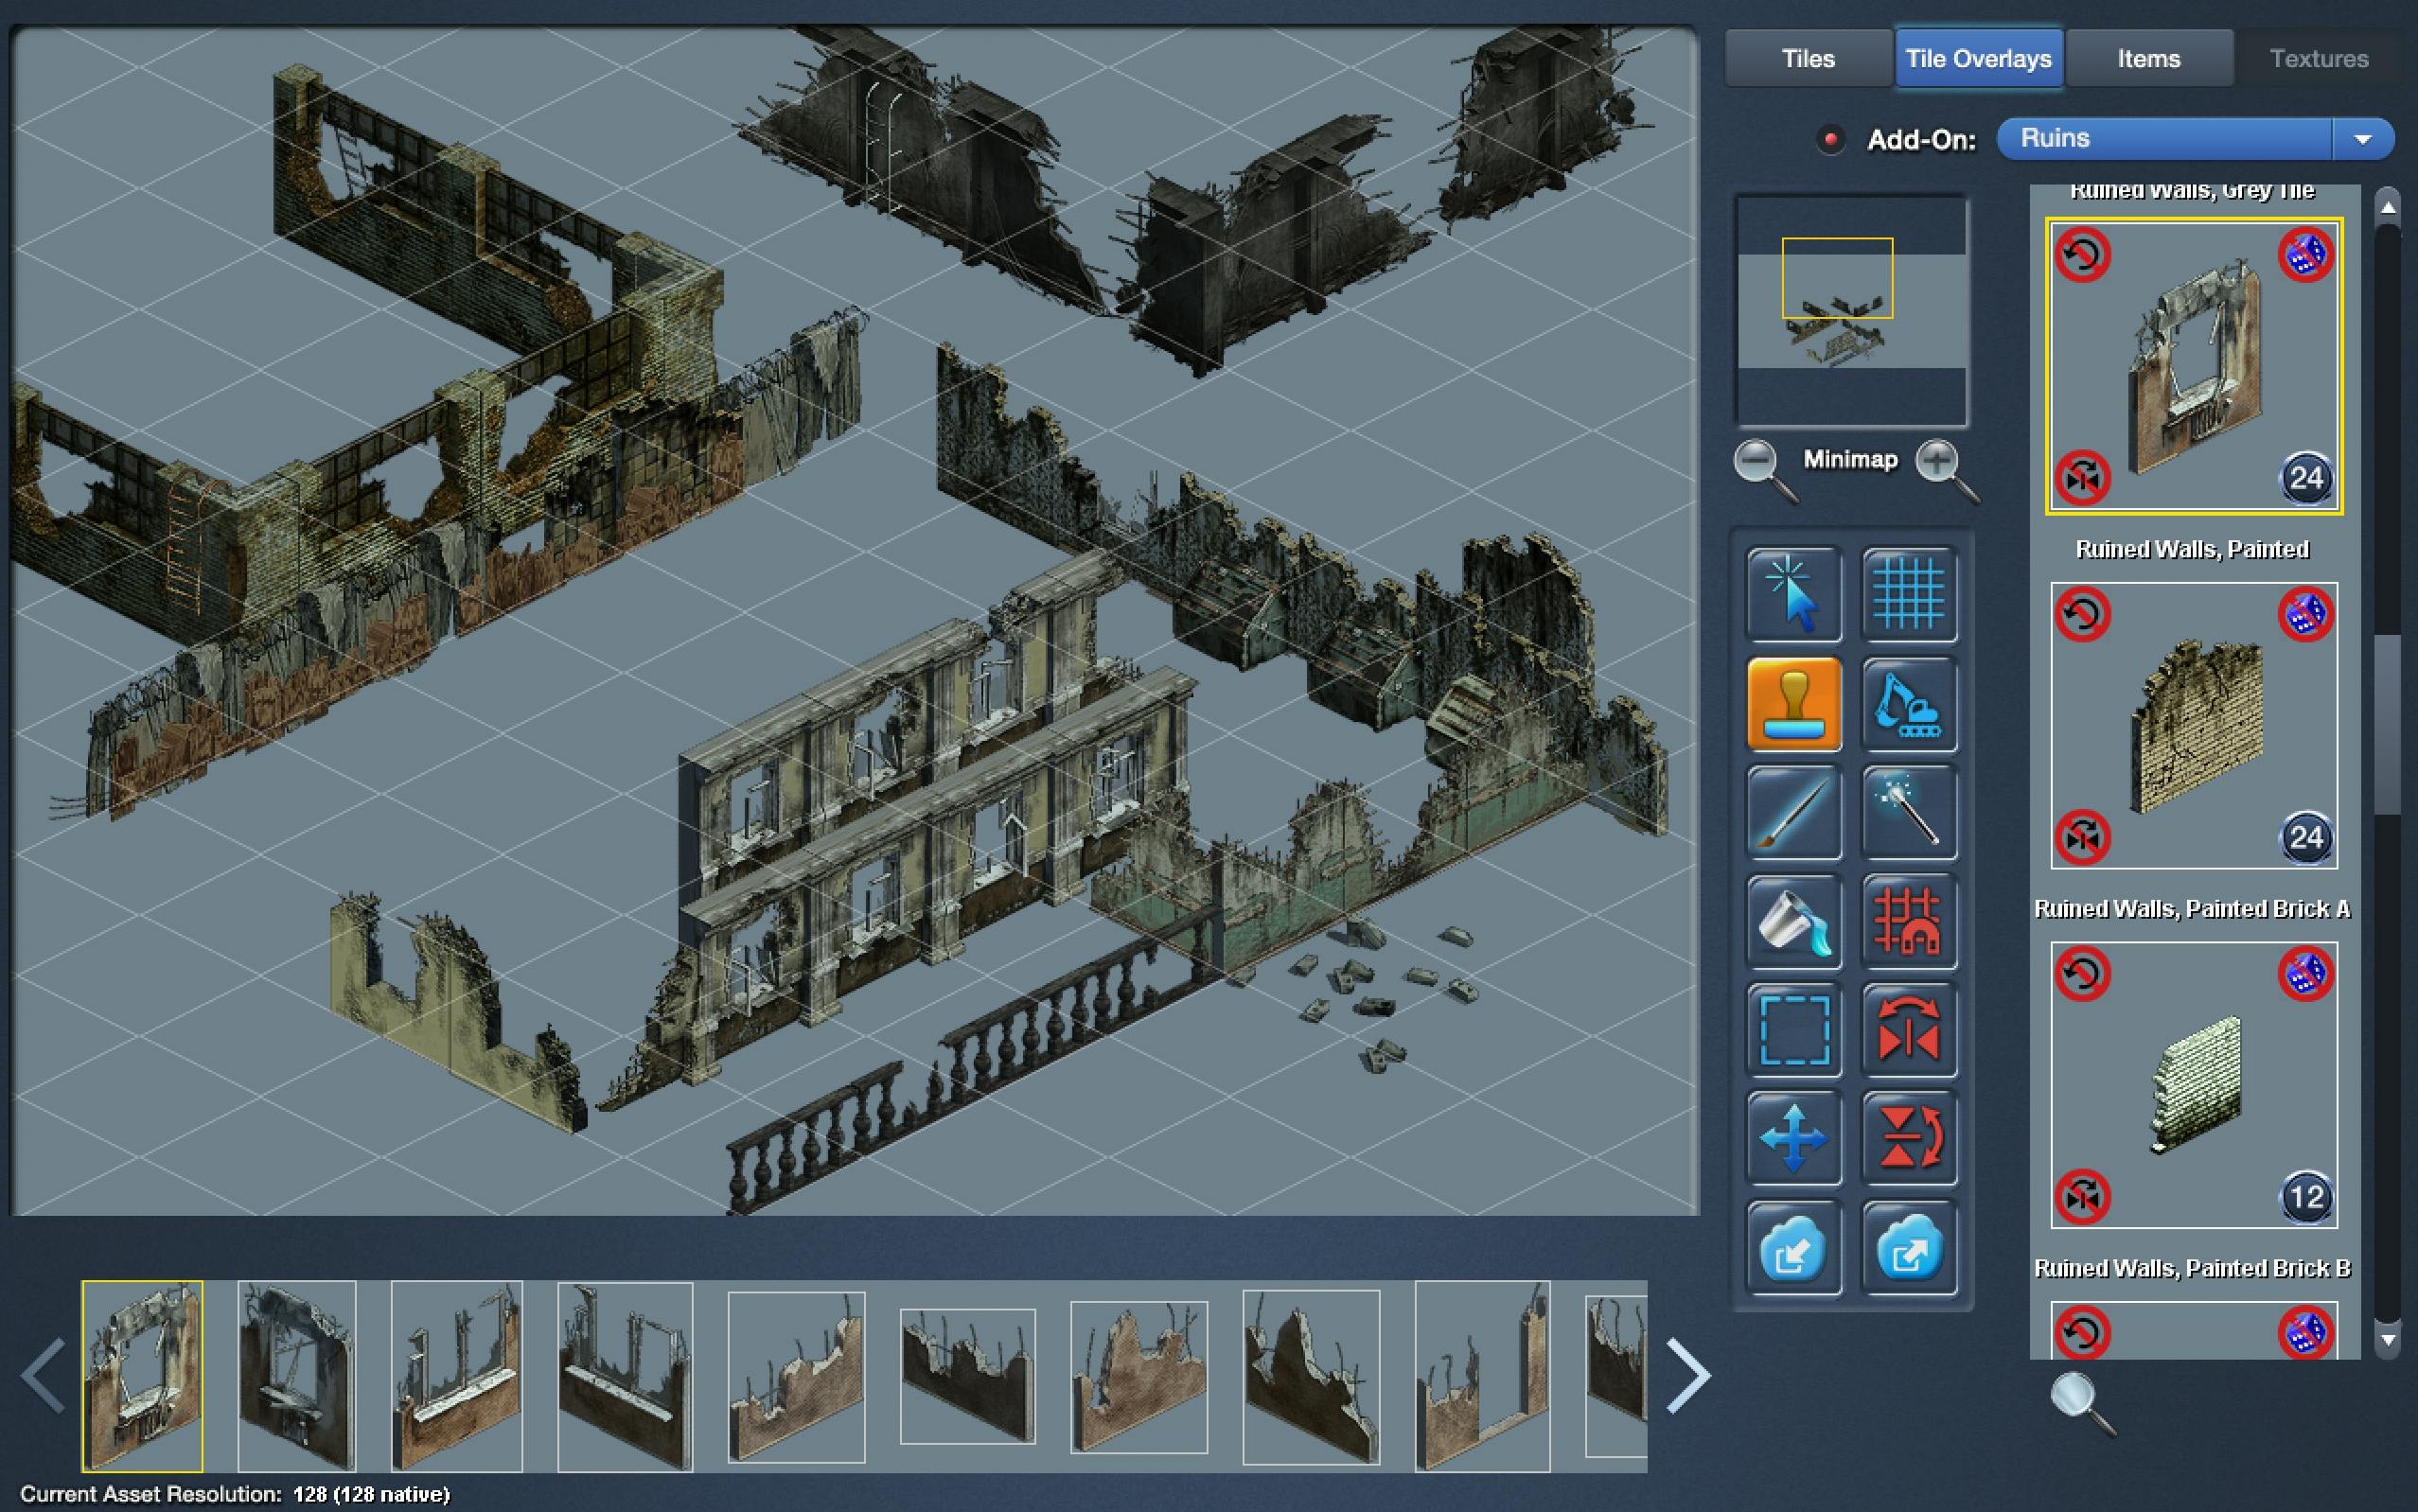The image size is (2418, 1512).
Task: Toggle the blue grid display icon
Action: 1908,594
